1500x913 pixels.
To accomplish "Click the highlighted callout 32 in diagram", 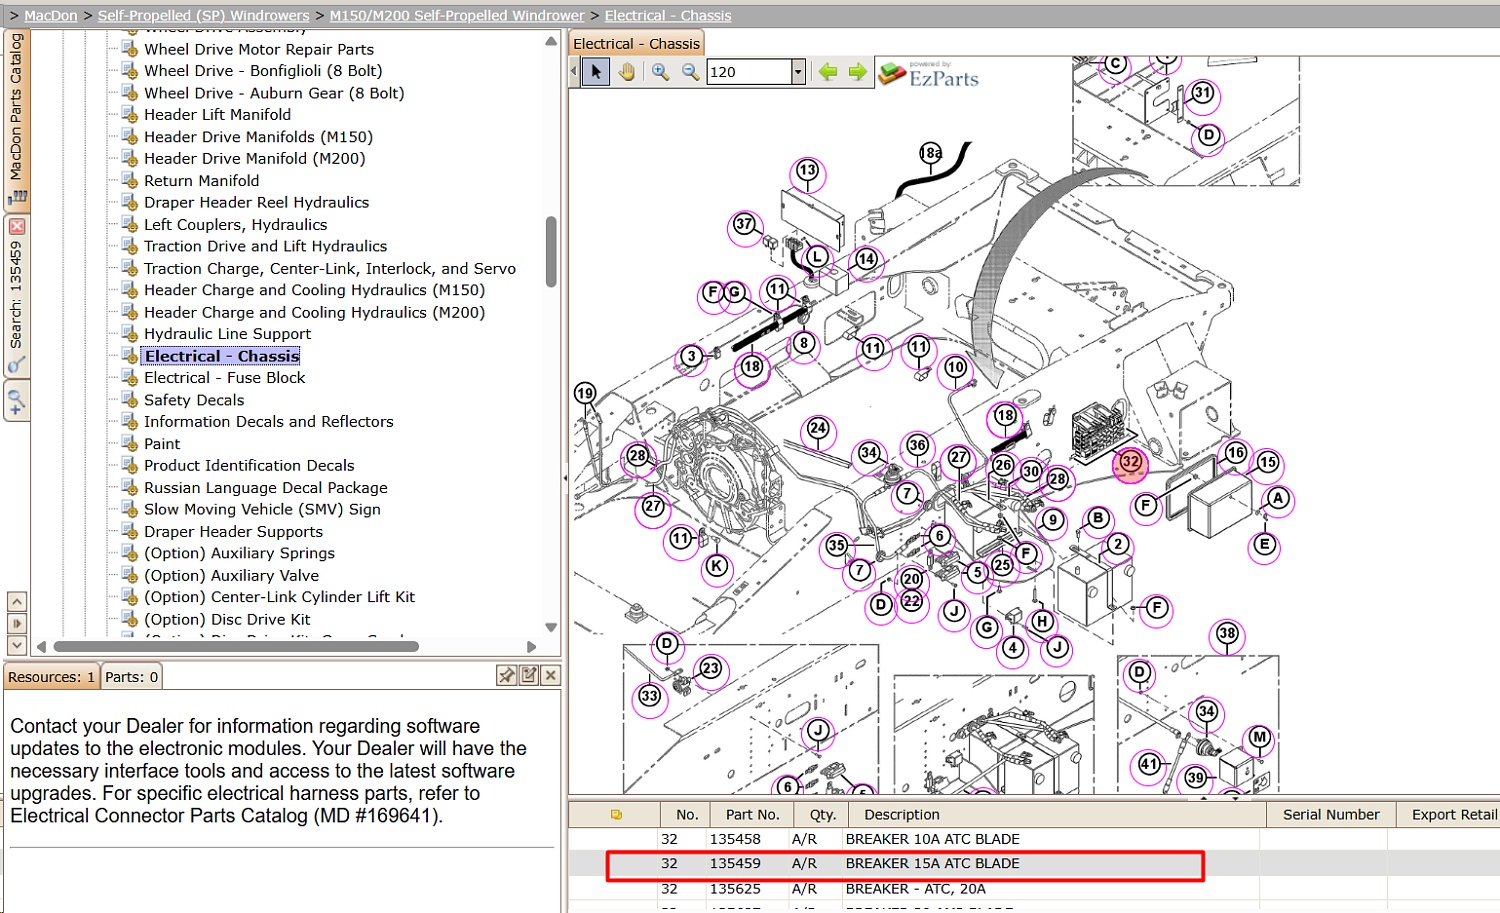I will [1130, 462].
